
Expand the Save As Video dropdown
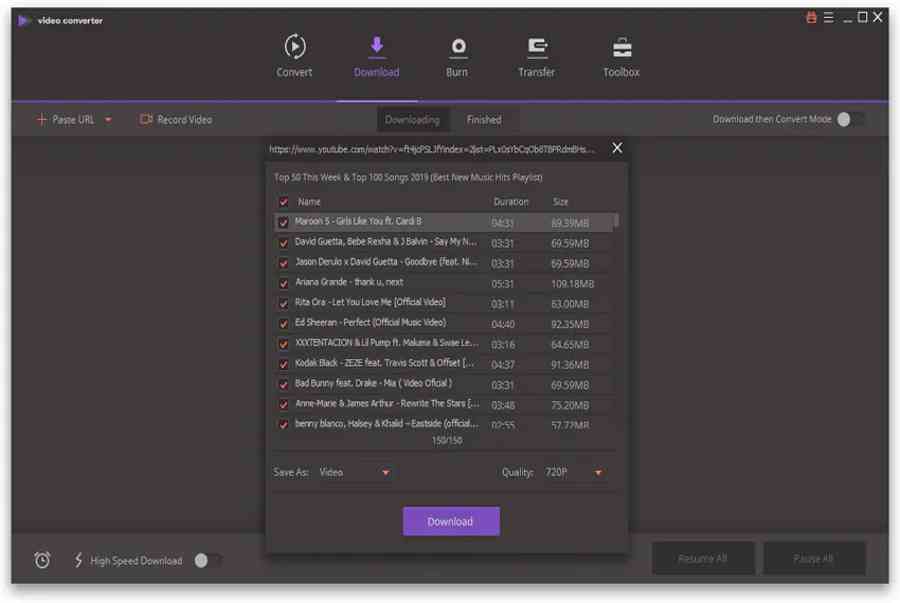click(385, 472)
